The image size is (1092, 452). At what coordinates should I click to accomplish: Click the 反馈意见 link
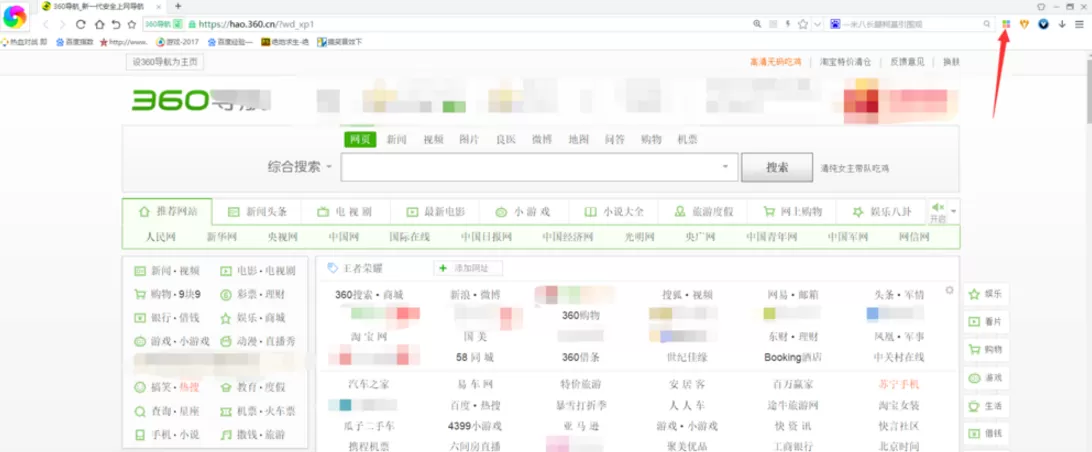[x=907, y=61]
